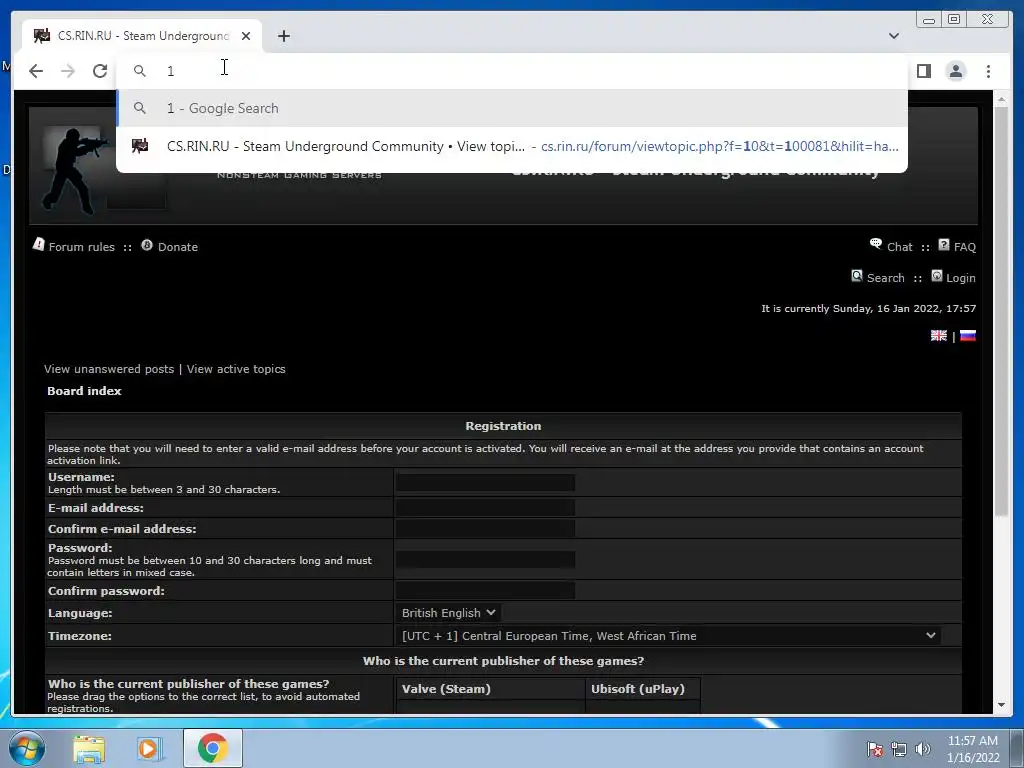Open the Donate link
The height and width of the screenshot is (768, 1024).
point(178,247)
